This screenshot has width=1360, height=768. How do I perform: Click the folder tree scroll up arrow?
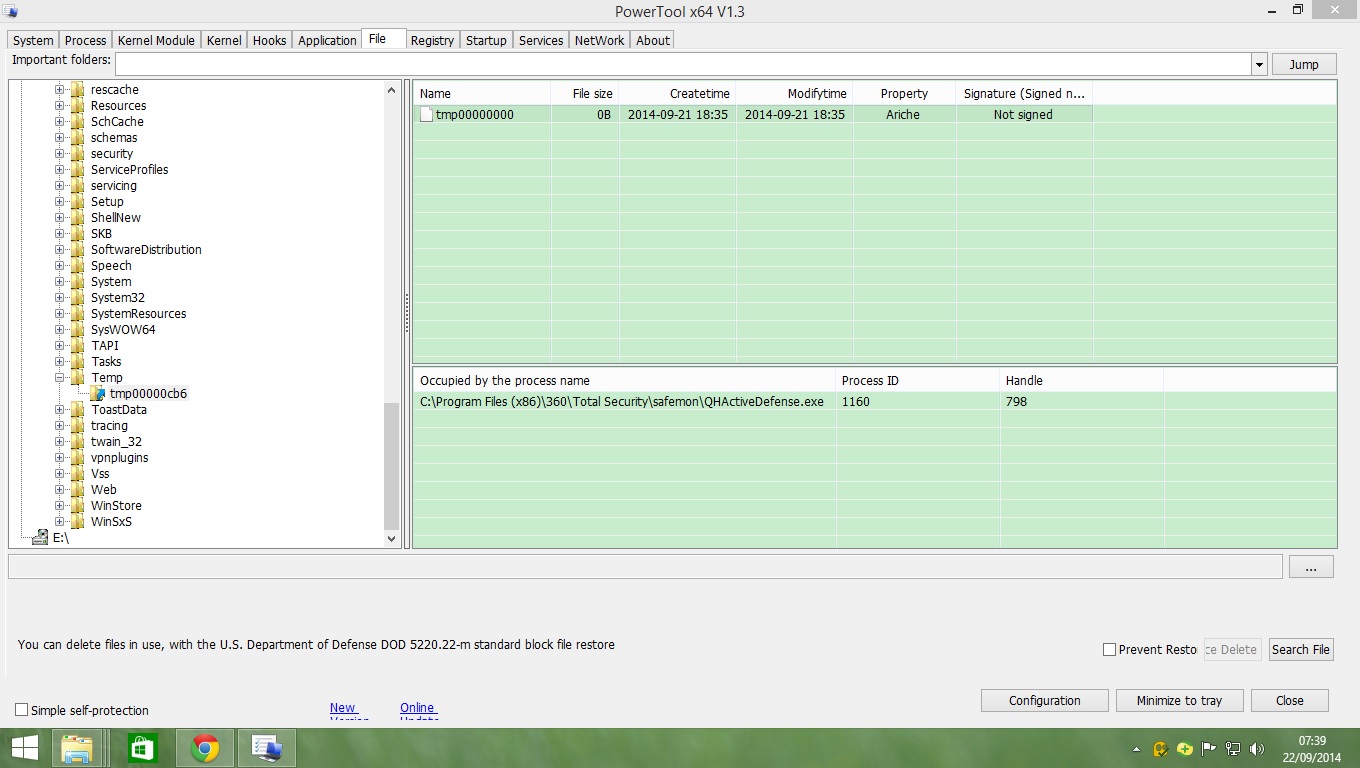click(x=391, y=90)
